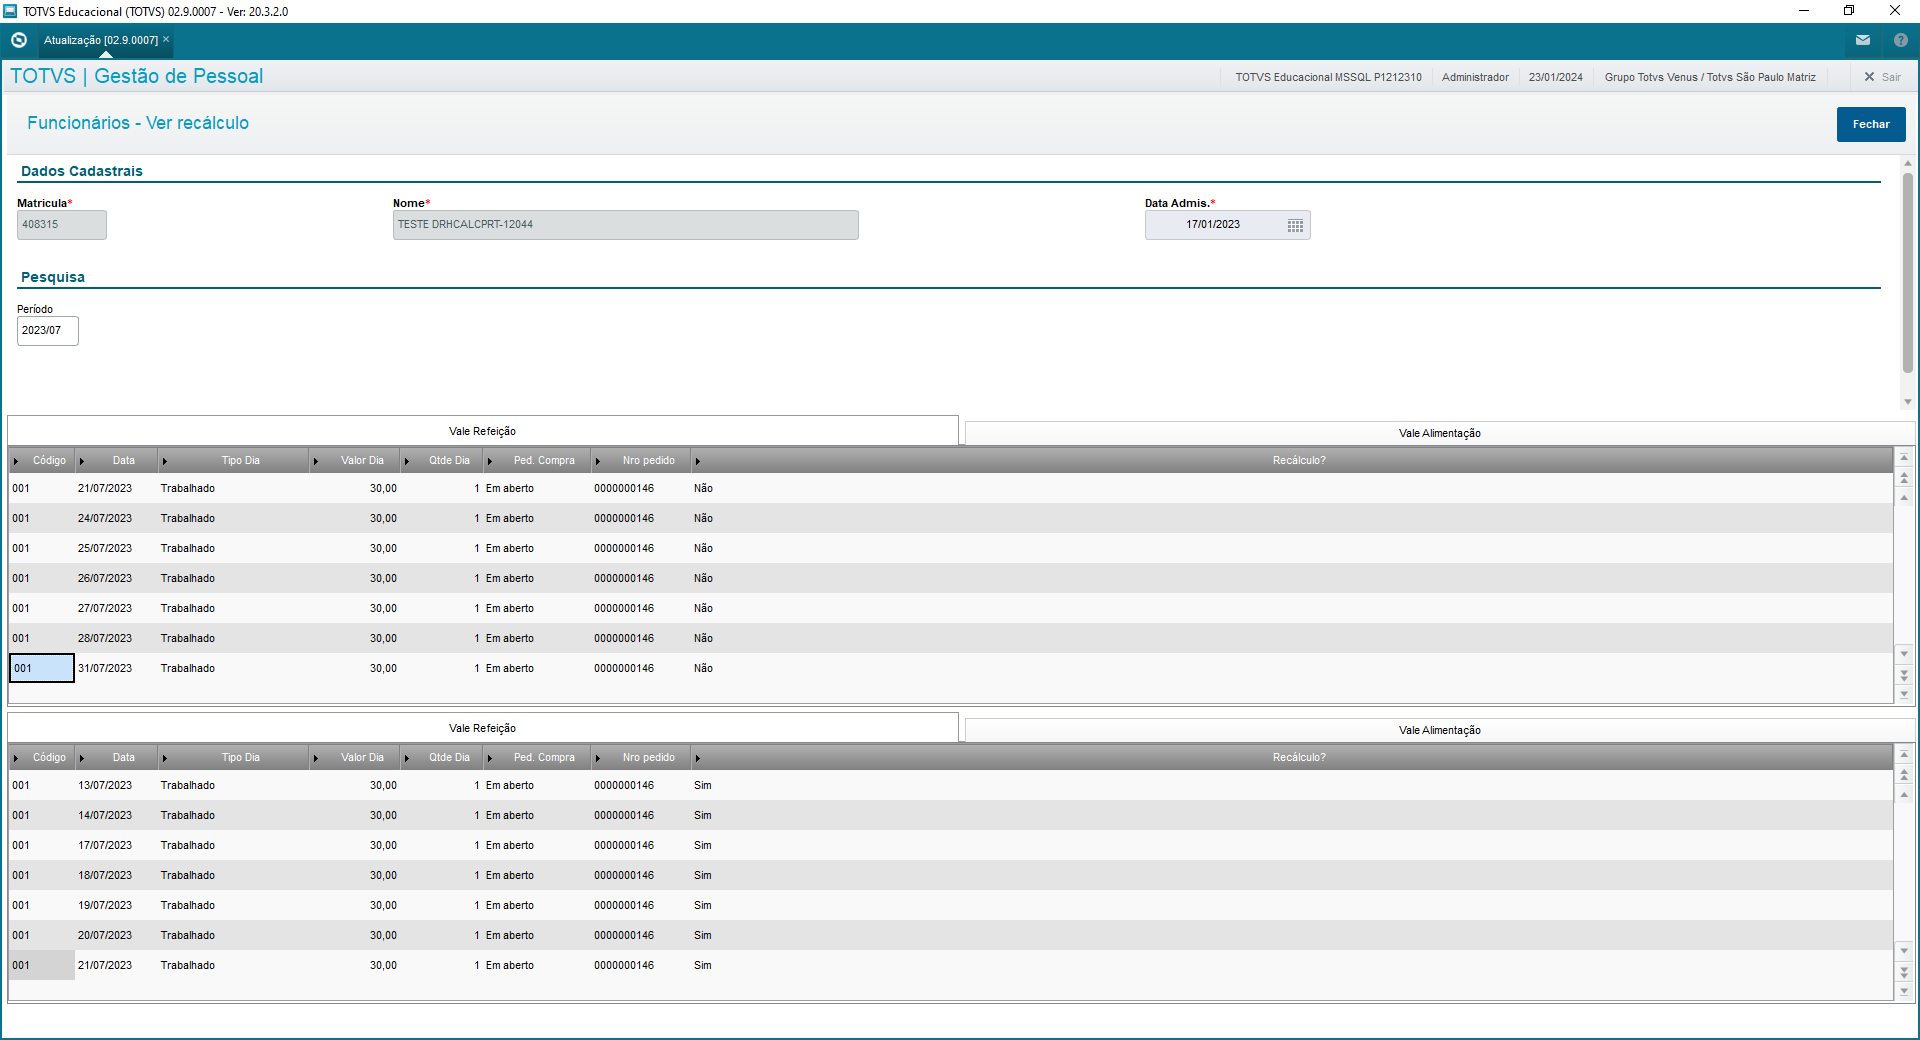Click the Sair exit link
Image resolution: width=1920 pixels, height=1040 pixels.
[x=1882, y=77]
